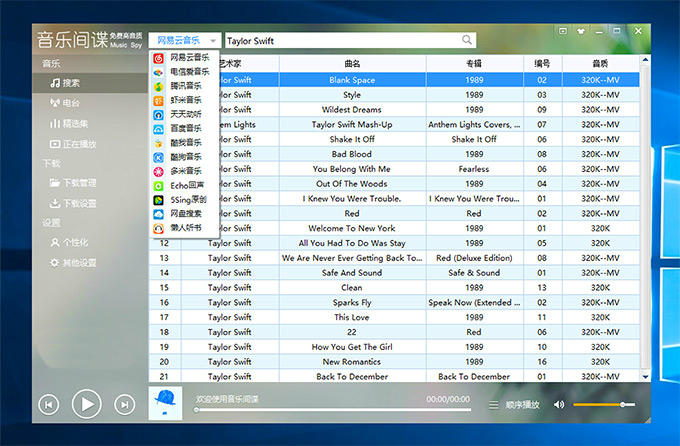Adjust the orange volume slider
The image size is (680, 446).
click(x=604, y=405)
